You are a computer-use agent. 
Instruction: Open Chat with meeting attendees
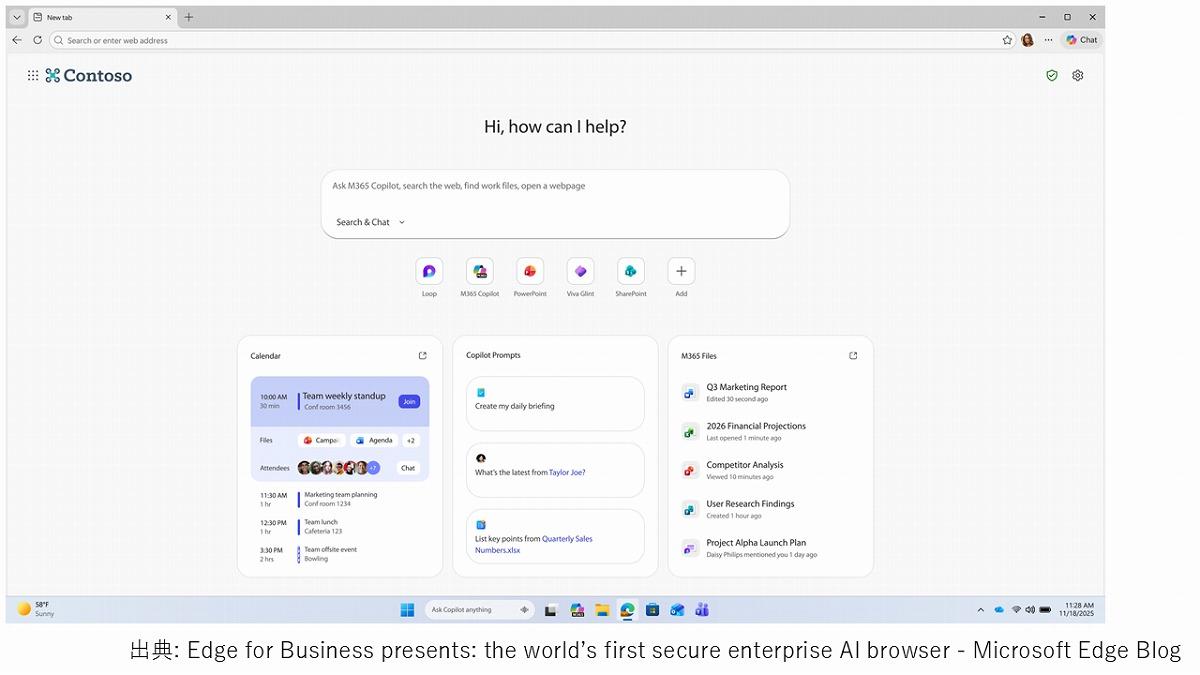[408, 467]
